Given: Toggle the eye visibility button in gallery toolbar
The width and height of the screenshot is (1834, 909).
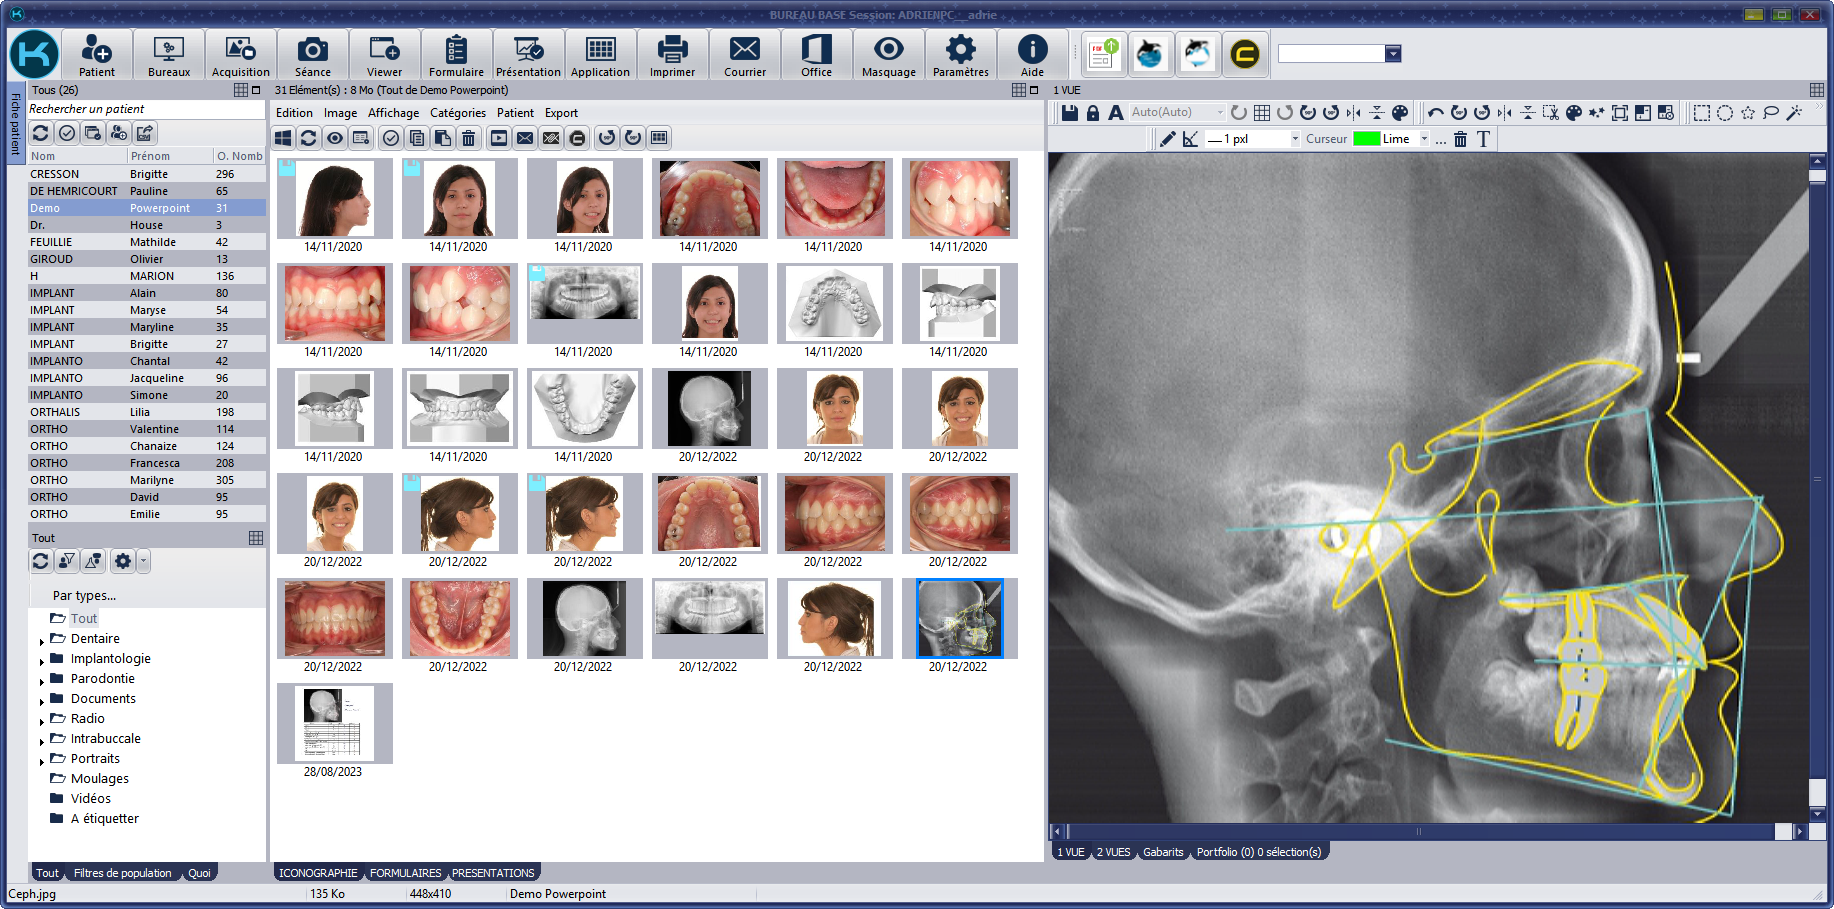Looking at the screenshot, I should [335, 138].
